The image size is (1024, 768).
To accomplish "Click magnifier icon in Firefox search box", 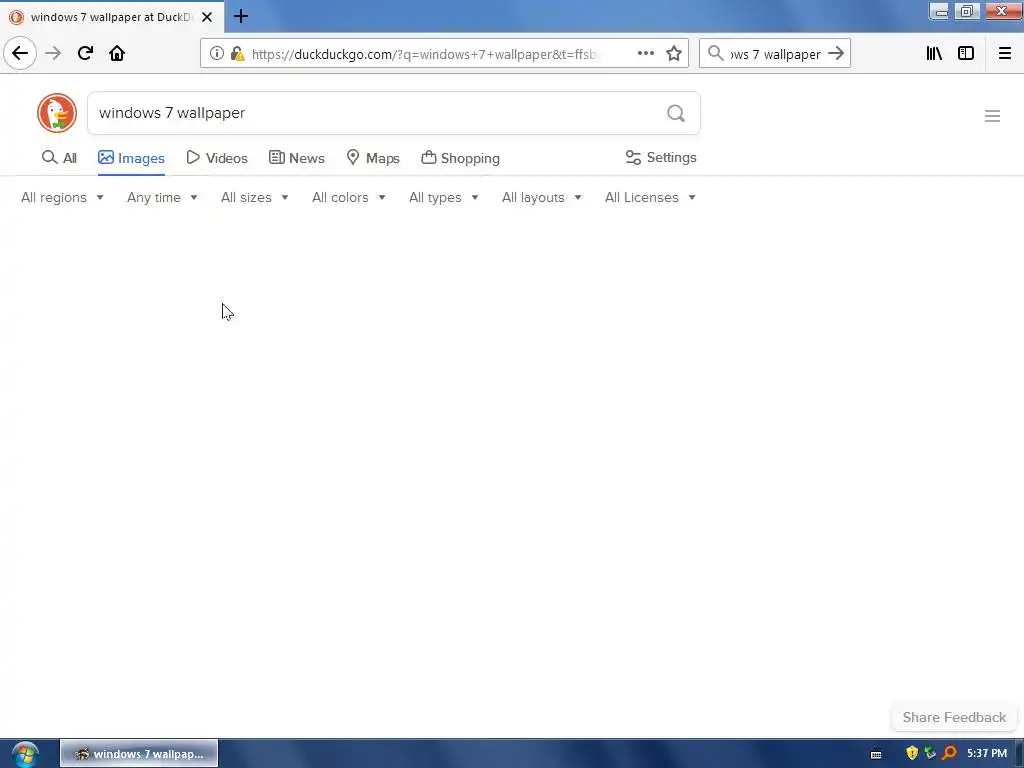I will [716, 54].
